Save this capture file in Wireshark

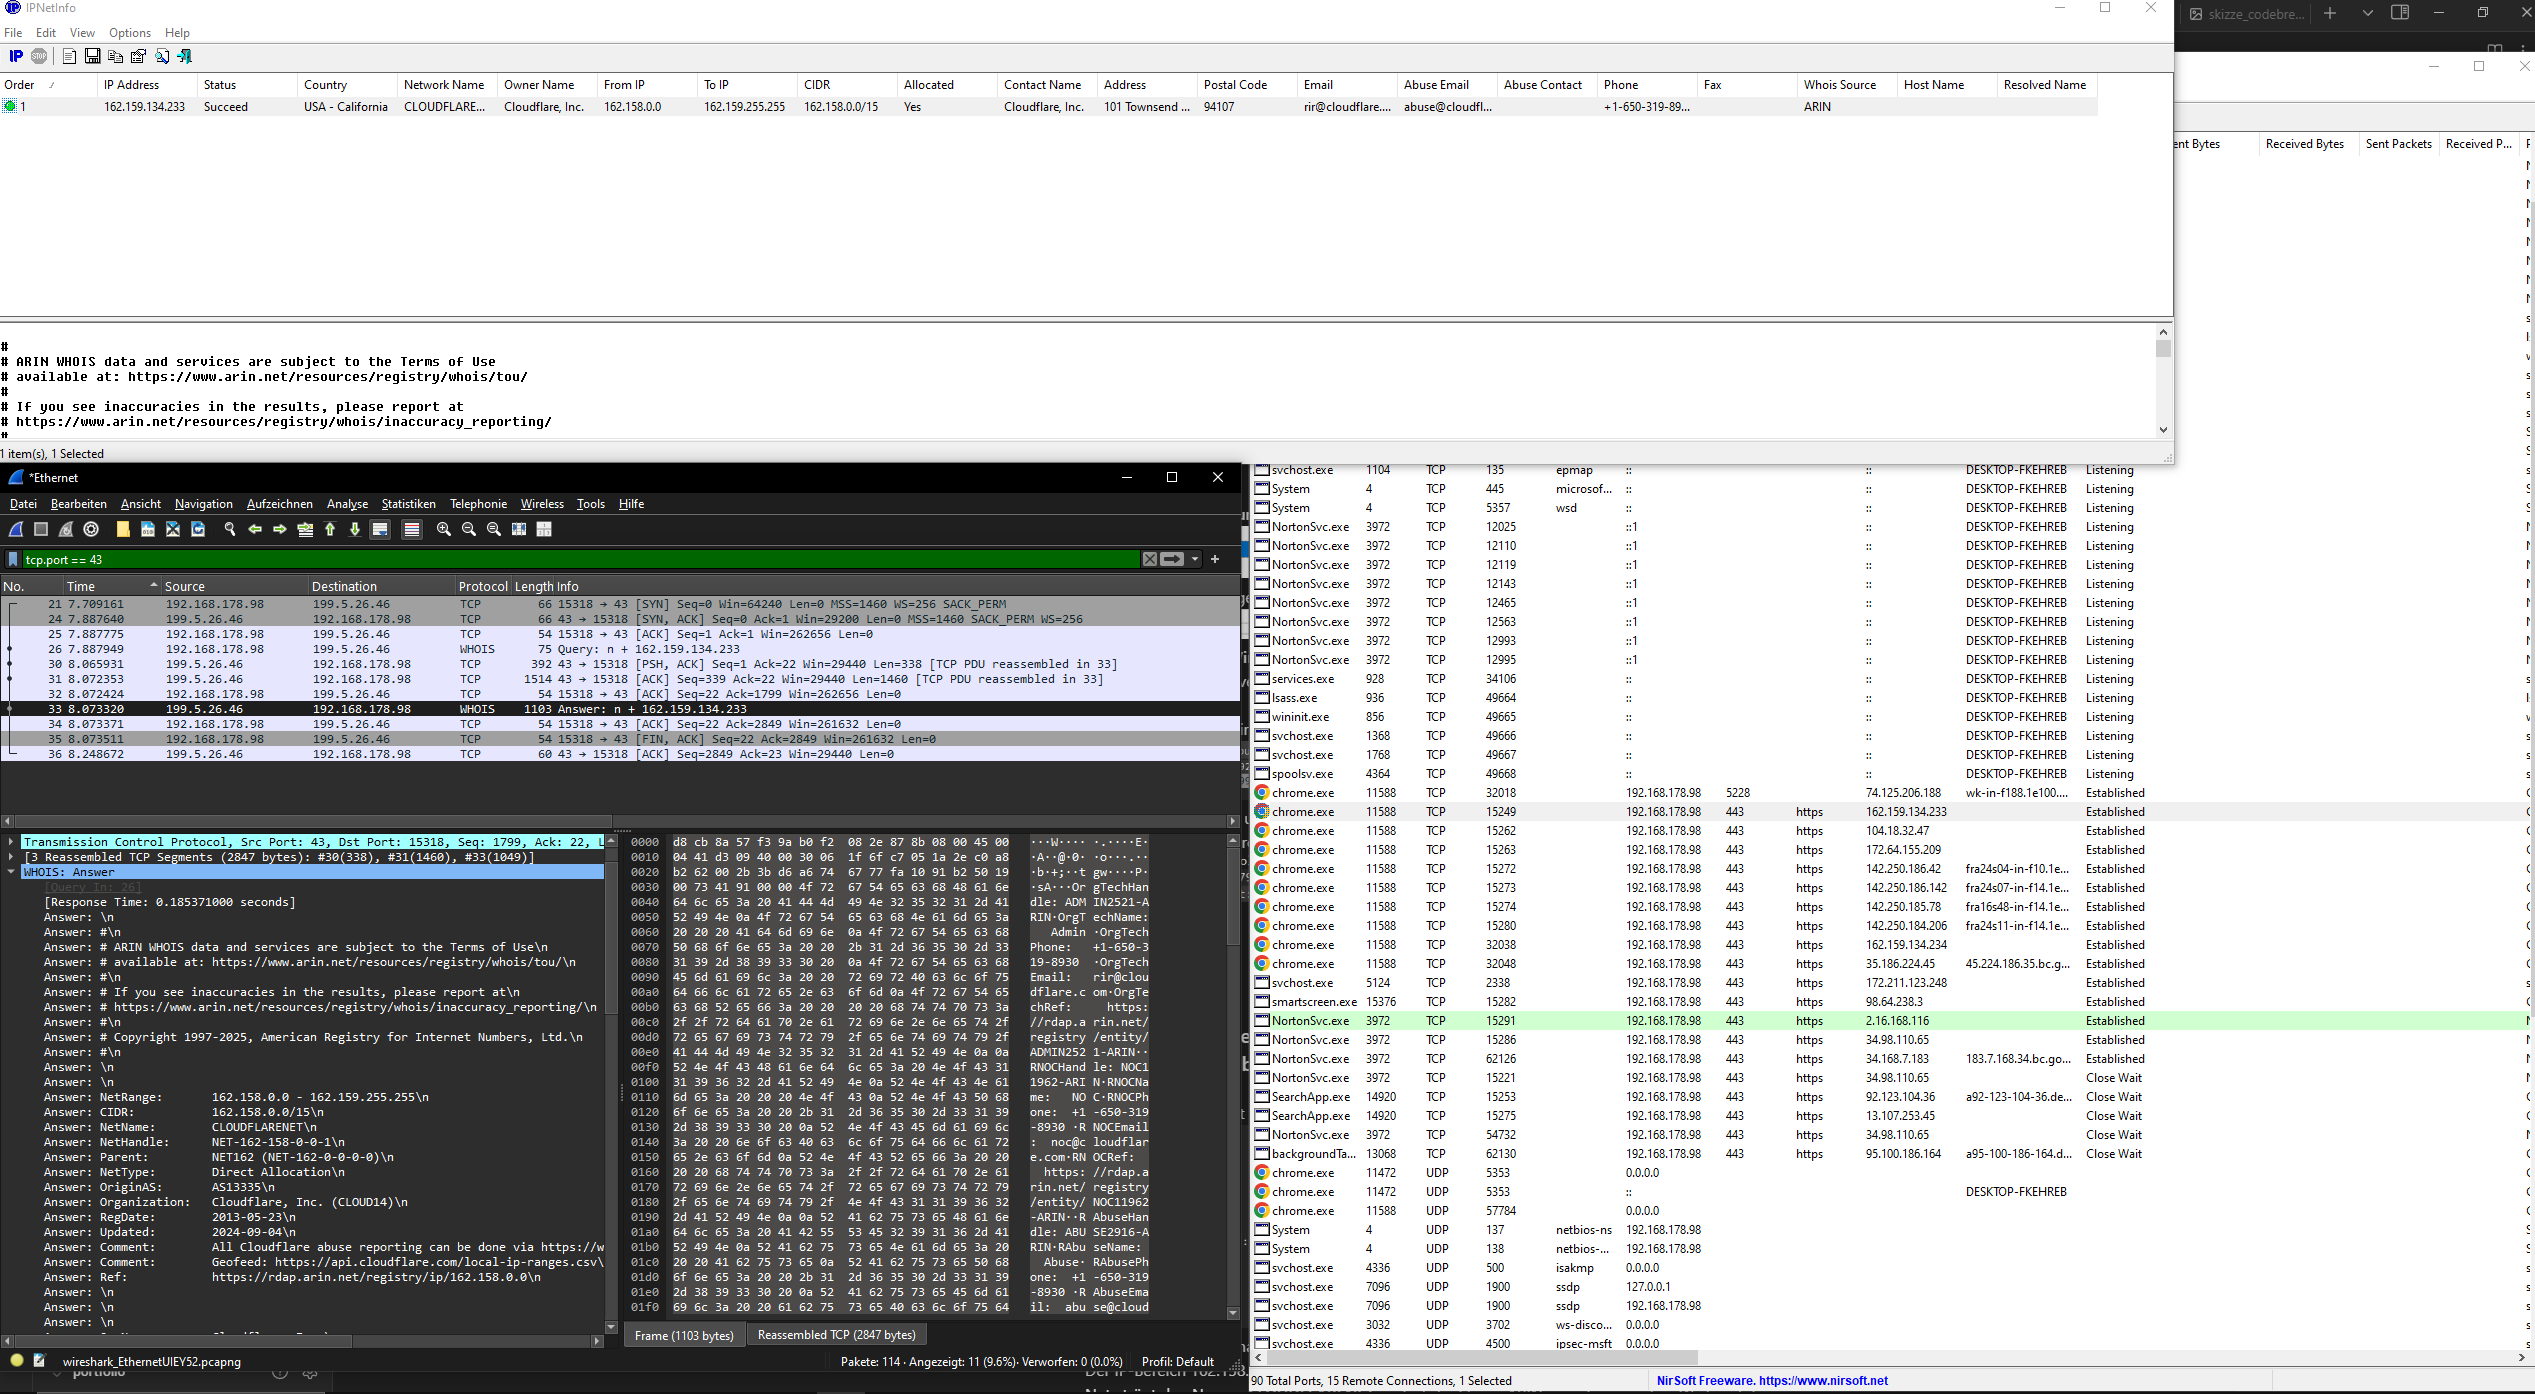(x=148, y=529)
